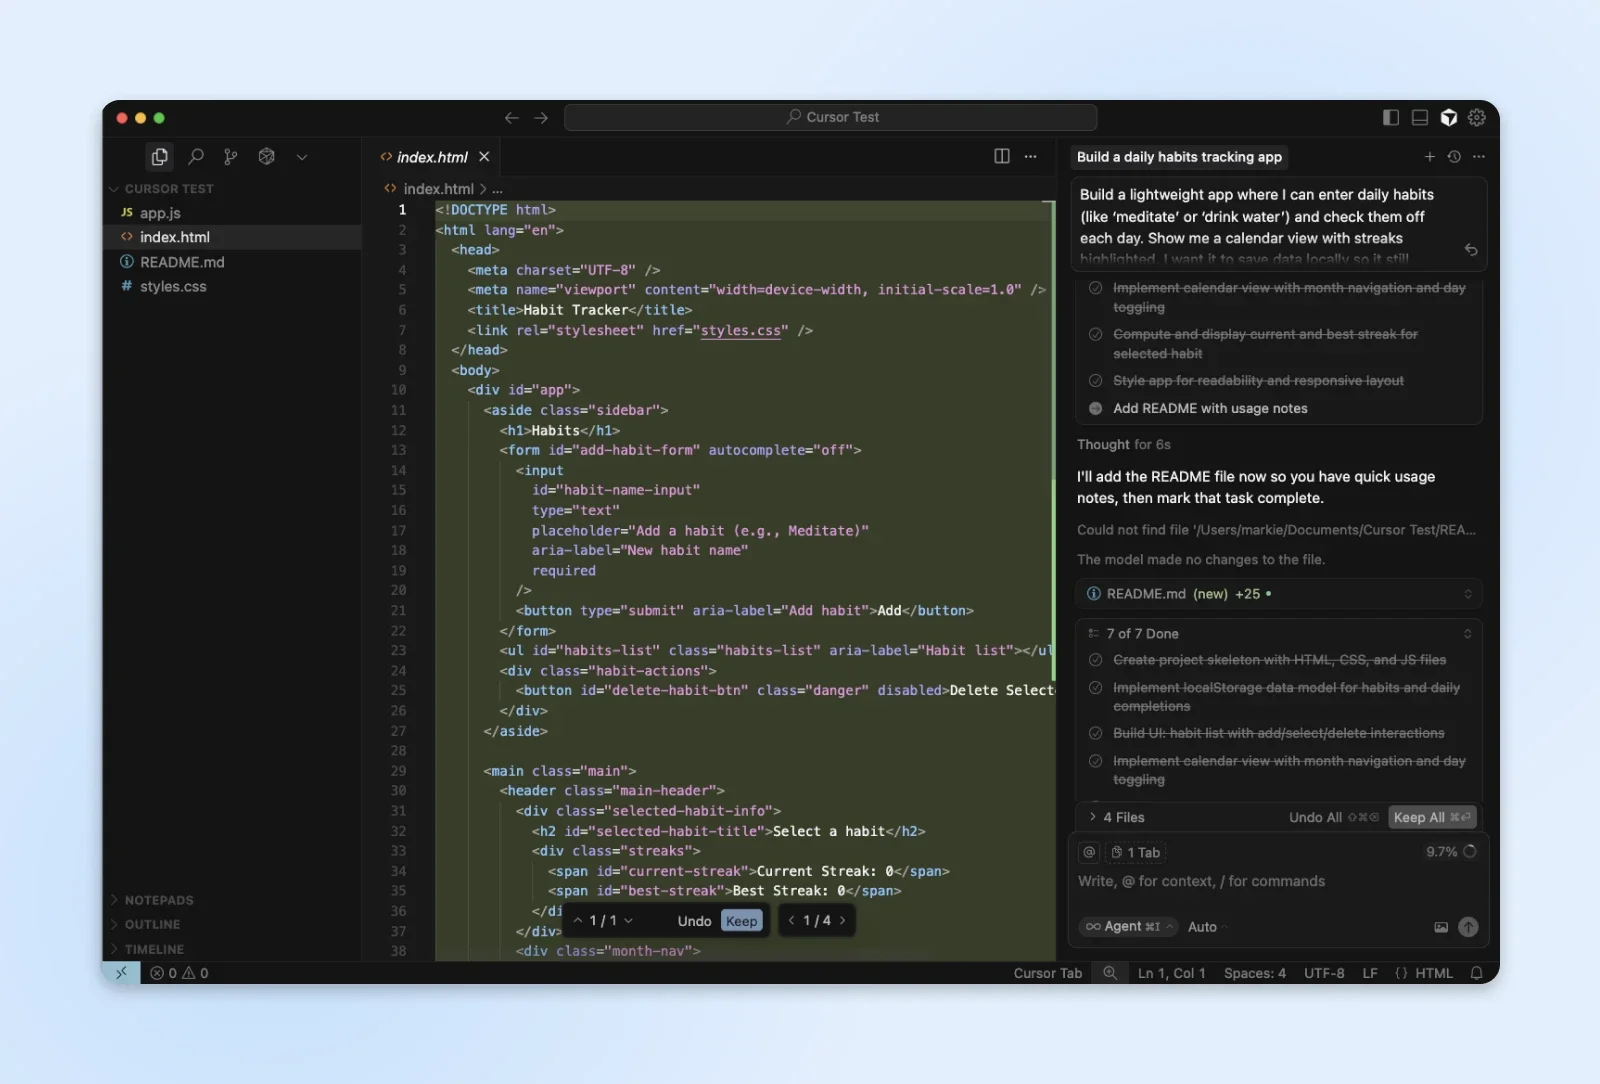Select the Source Control branch icon
Screen dimensions: 1600x1084
pos(231,157)
